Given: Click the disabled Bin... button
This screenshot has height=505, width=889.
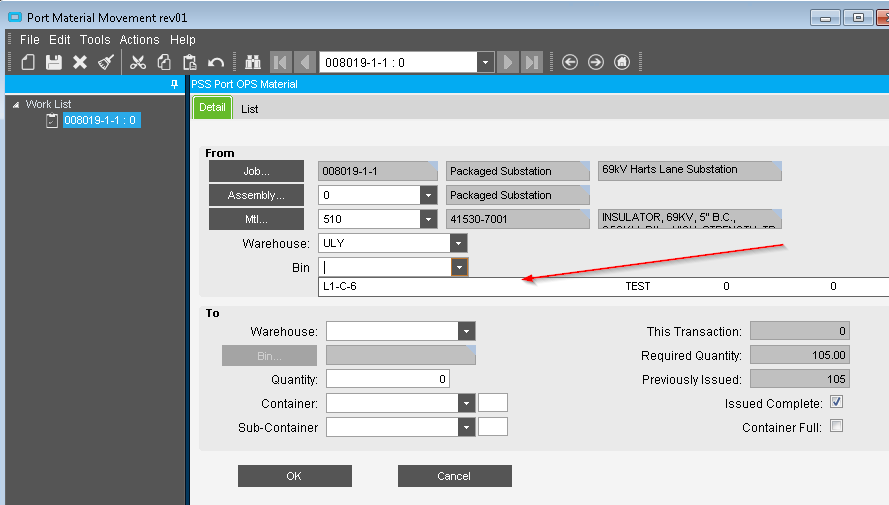Looking at the screenshot, I should [x=269, y=356].
